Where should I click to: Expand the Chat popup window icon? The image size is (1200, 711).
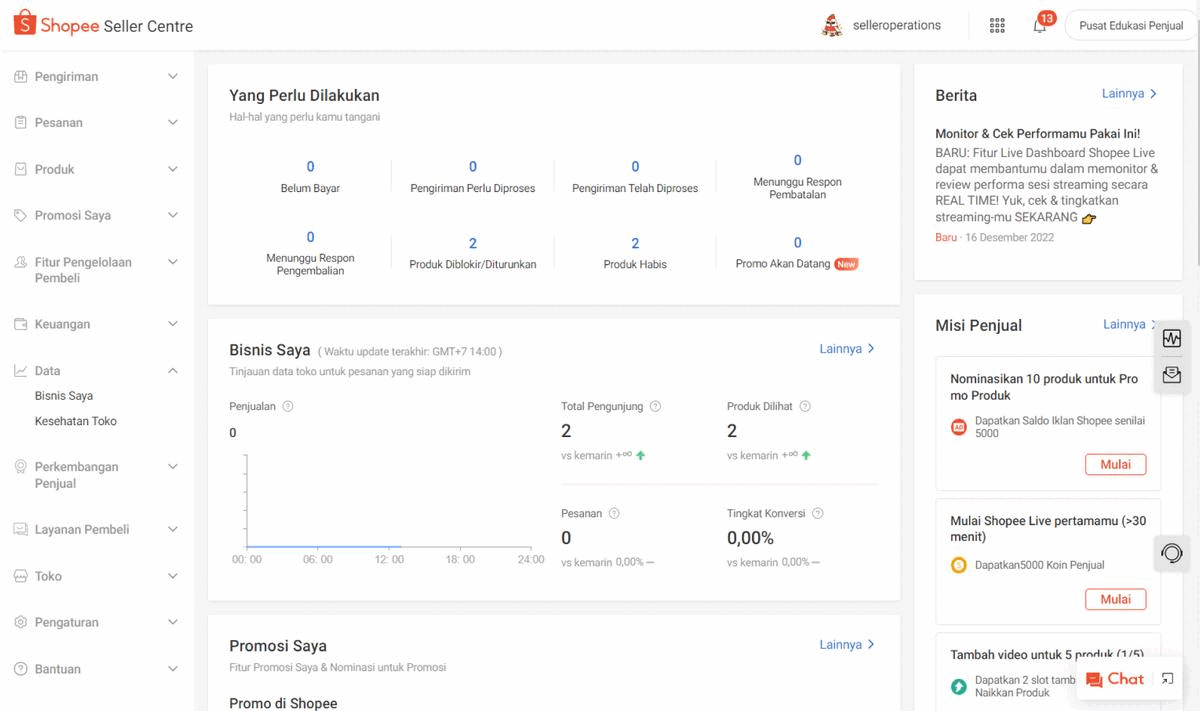(x=1167, y=679)
